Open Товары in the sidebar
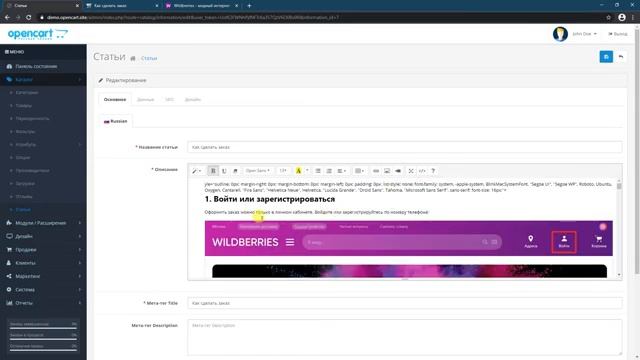Viewport: 640px width, 360px height. coord(43,106)
